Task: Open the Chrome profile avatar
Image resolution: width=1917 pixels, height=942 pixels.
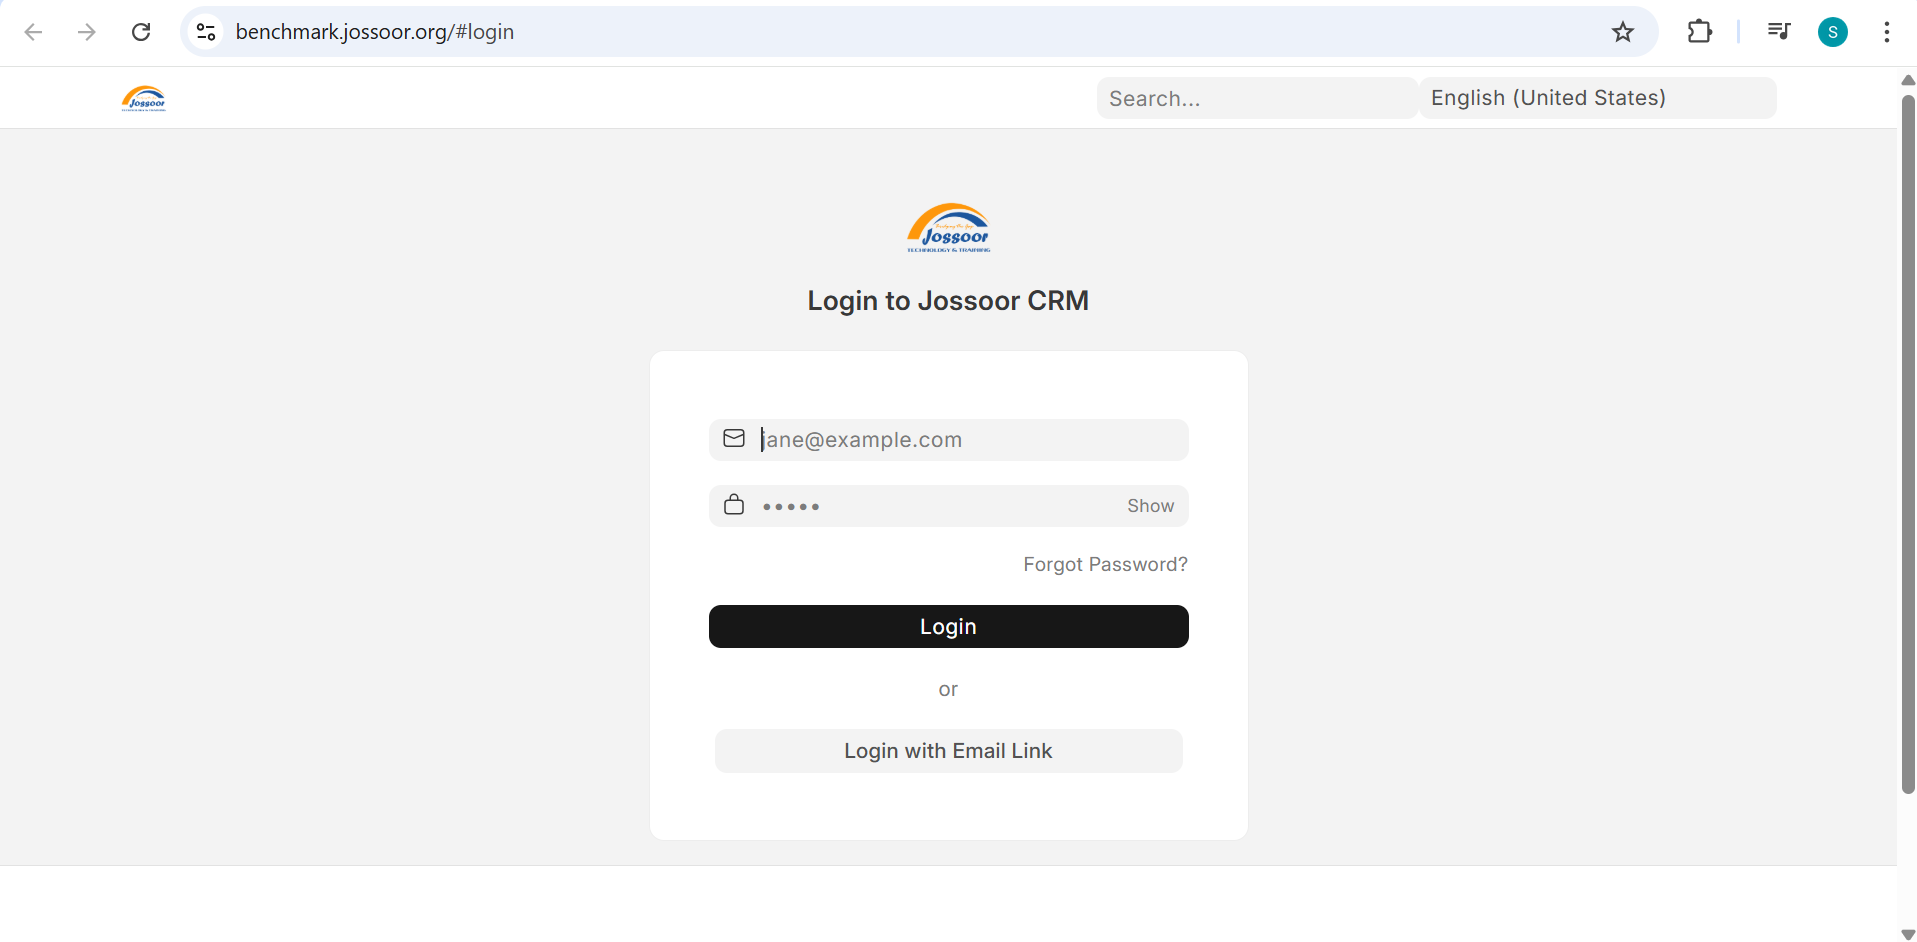Action: point(1832,32)
